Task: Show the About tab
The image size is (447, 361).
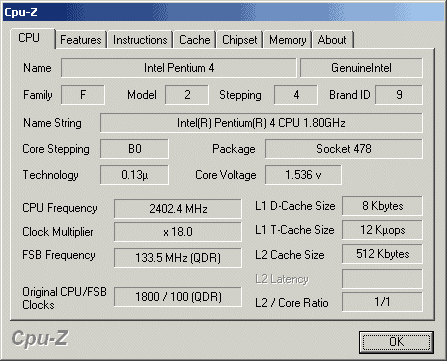Action: [x=332, y=40]
